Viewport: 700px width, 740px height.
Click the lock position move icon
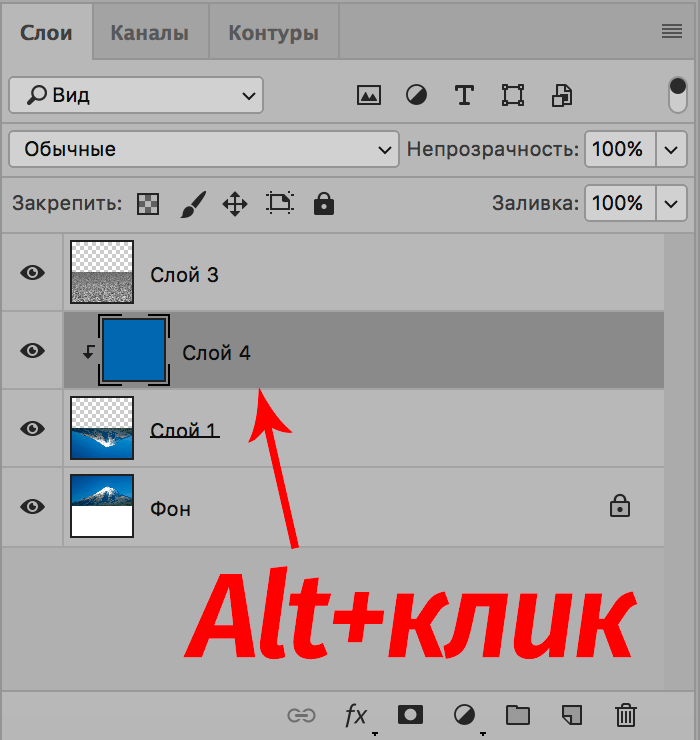(234, 204)
